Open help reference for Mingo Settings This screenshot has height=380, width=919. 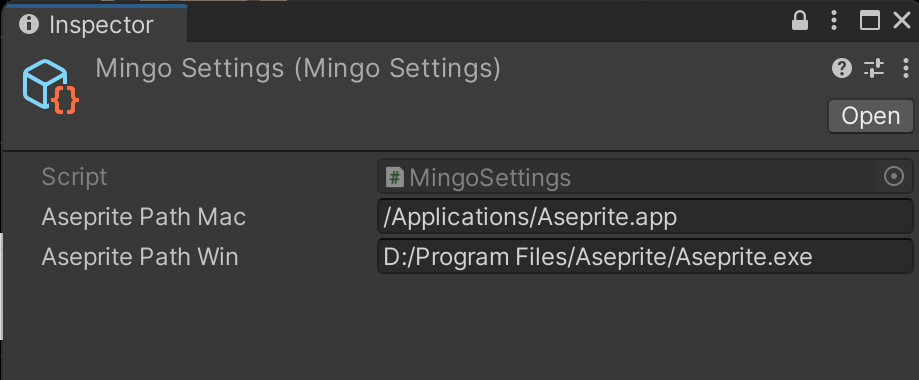(x=842, y=69)
